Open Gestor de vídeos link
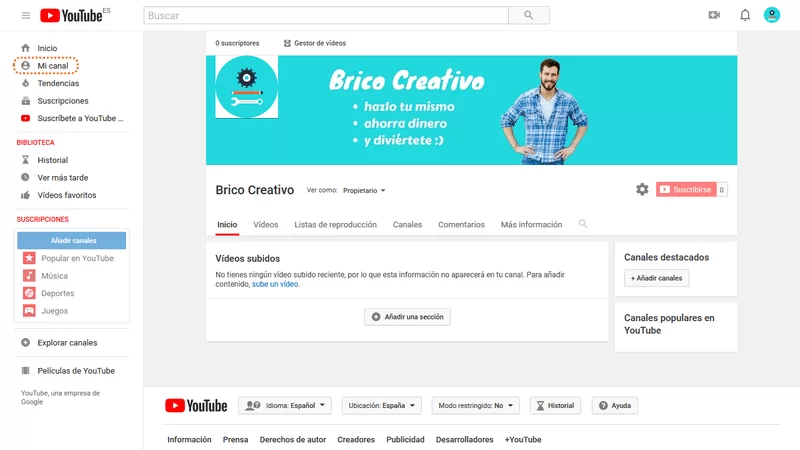The width and height of the screenshot is (800, 450). 315,43
